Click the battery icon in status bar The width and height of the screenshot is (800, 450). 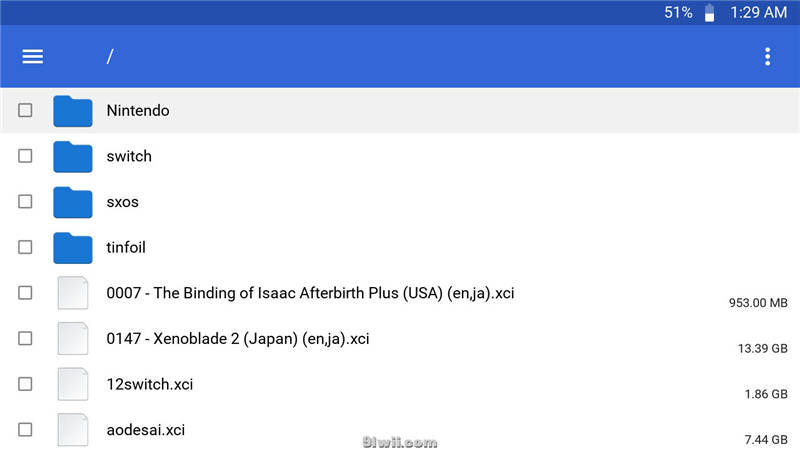click(709, 13)
